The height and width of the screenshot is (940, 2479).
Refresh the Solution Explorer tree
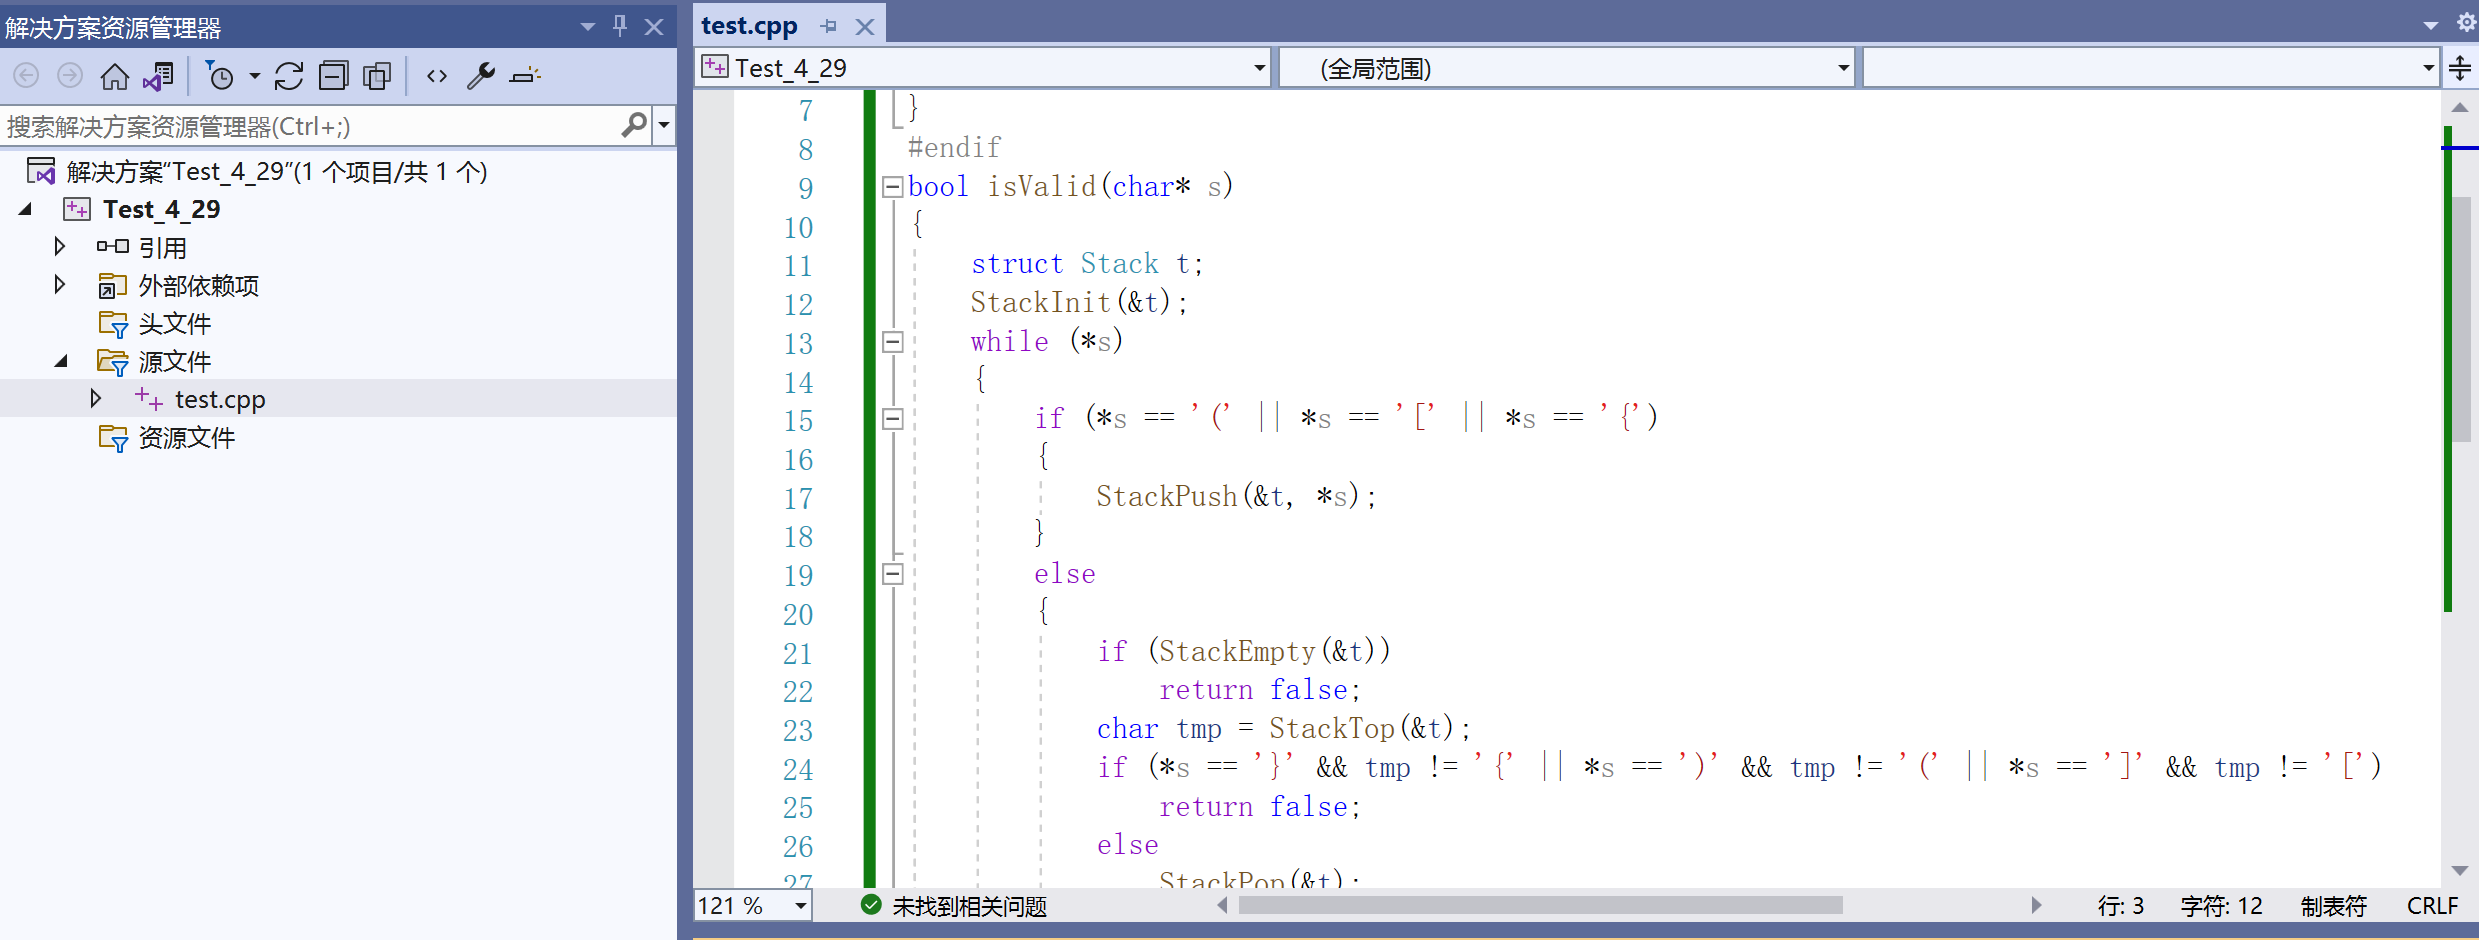click(x=289, y=75)
